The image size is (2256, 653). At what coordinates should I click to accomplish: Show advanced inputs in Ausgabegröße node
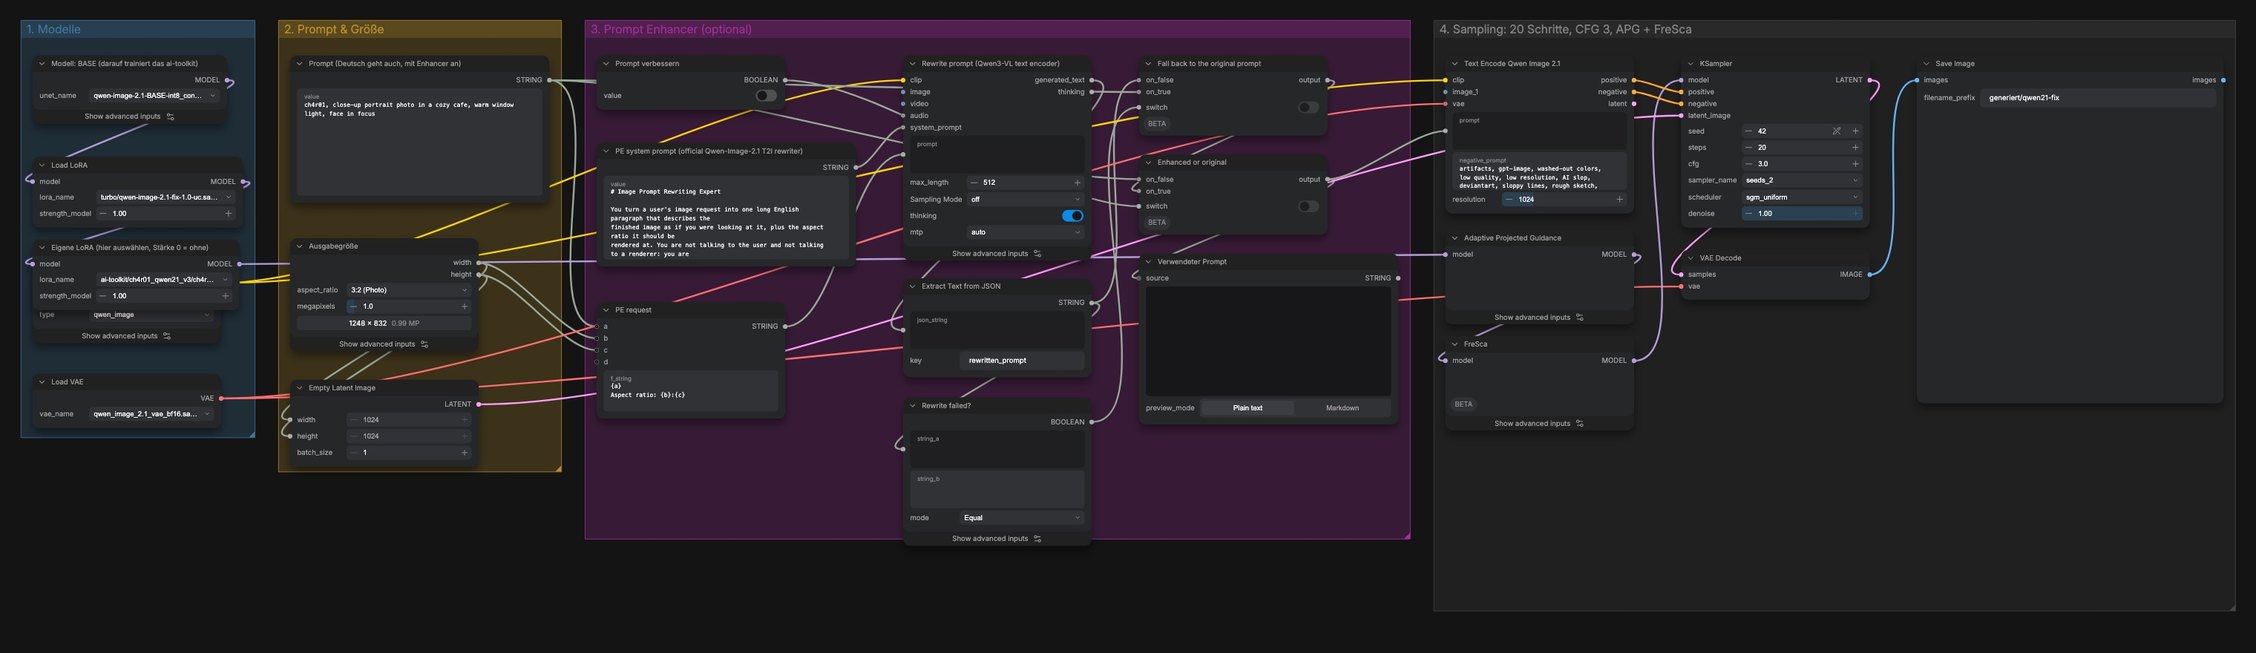click(x=383, y=344)
